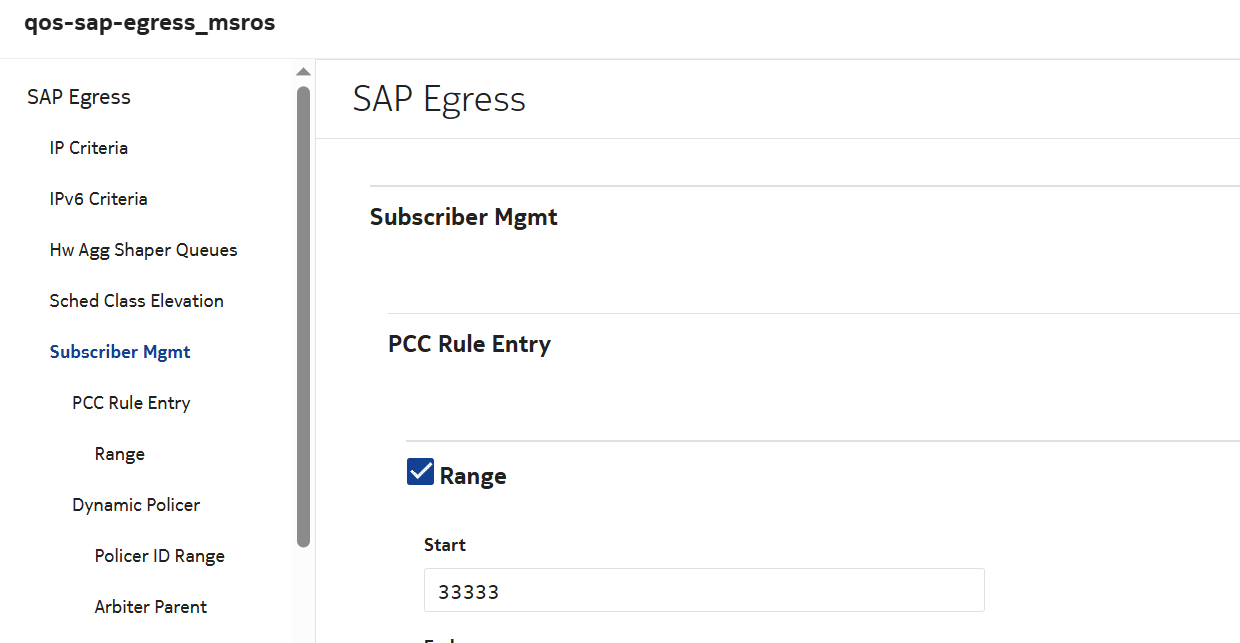Click the Range label beside the checkbox
This screenshot has width=1240, height=643.
tap(473, 476)
